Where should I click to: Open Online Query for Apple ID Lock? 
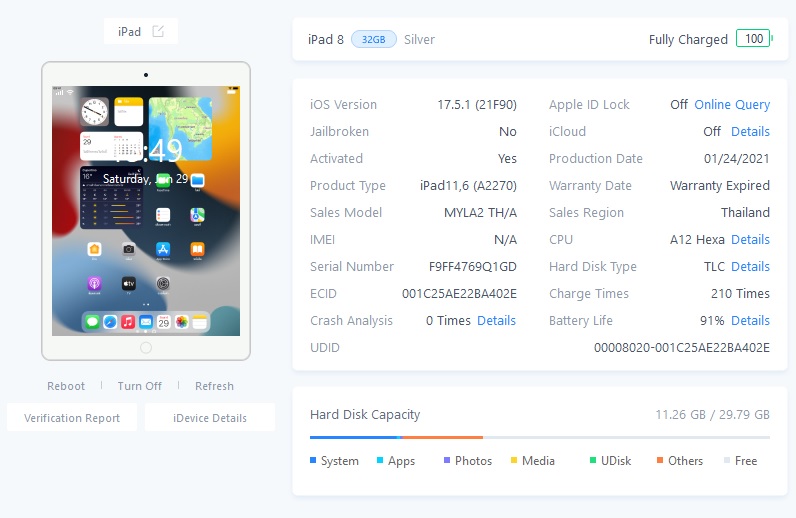click(x=732, y=104)
